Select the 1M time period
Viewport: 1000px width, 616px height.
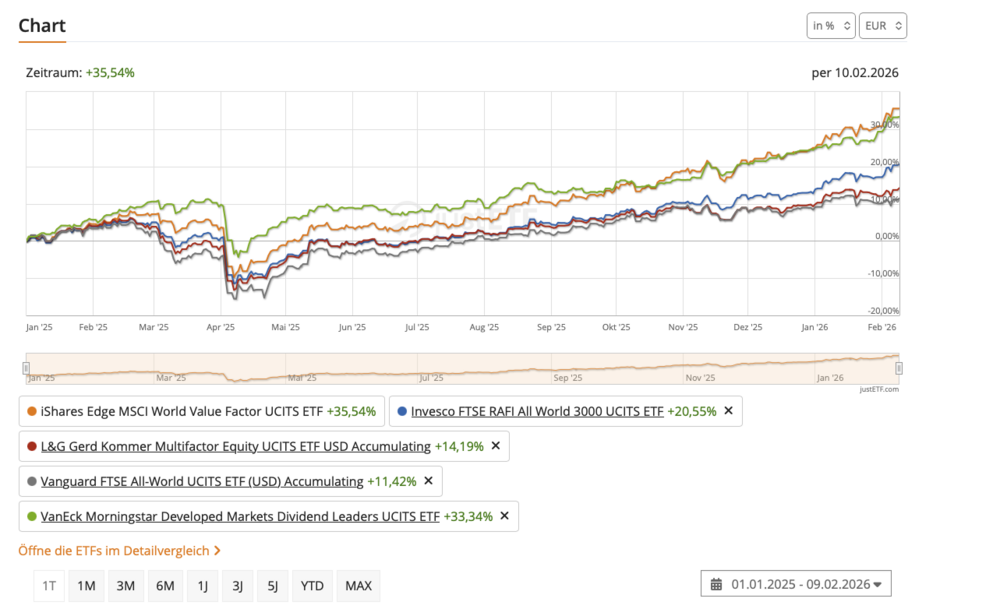[86, 585]
